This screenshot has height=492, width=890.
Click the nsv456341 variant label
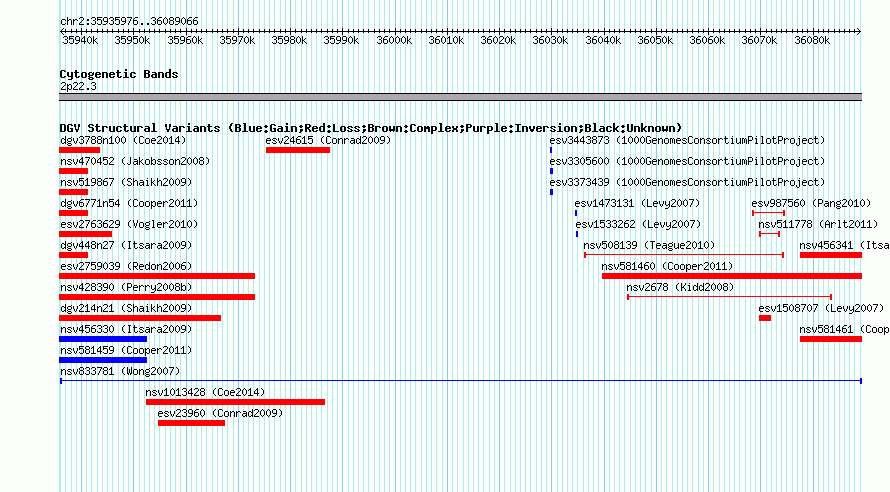(844, 245)
